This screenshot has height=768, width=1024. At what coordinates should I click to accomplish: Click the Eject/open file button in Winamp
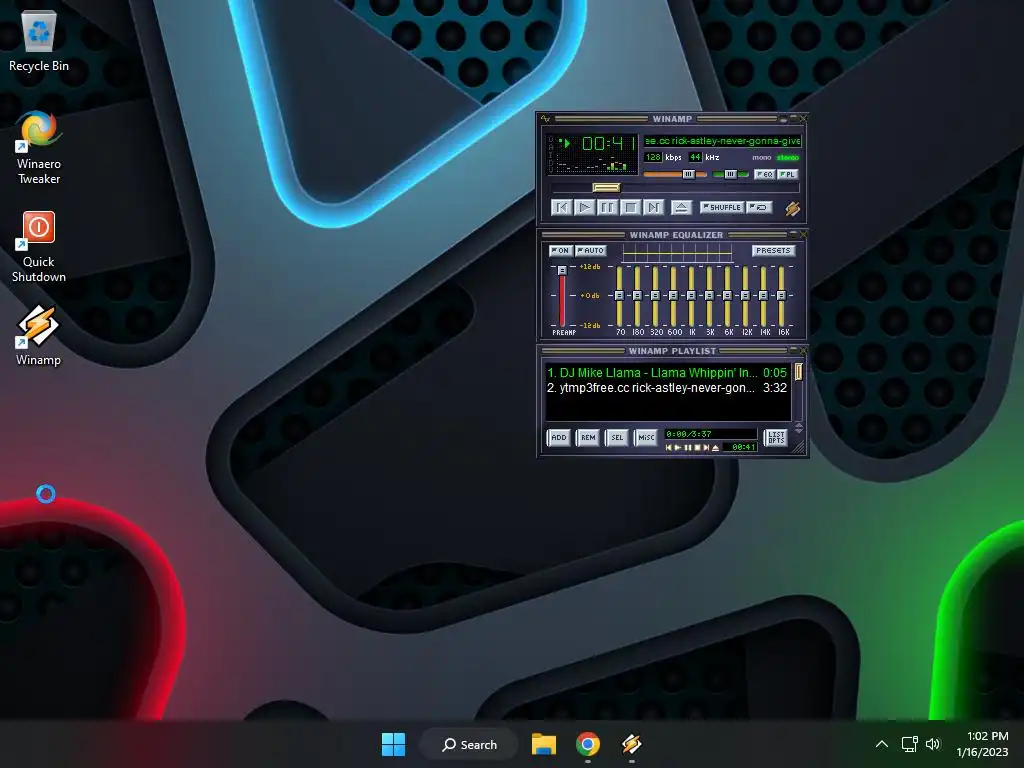[681, 208]
